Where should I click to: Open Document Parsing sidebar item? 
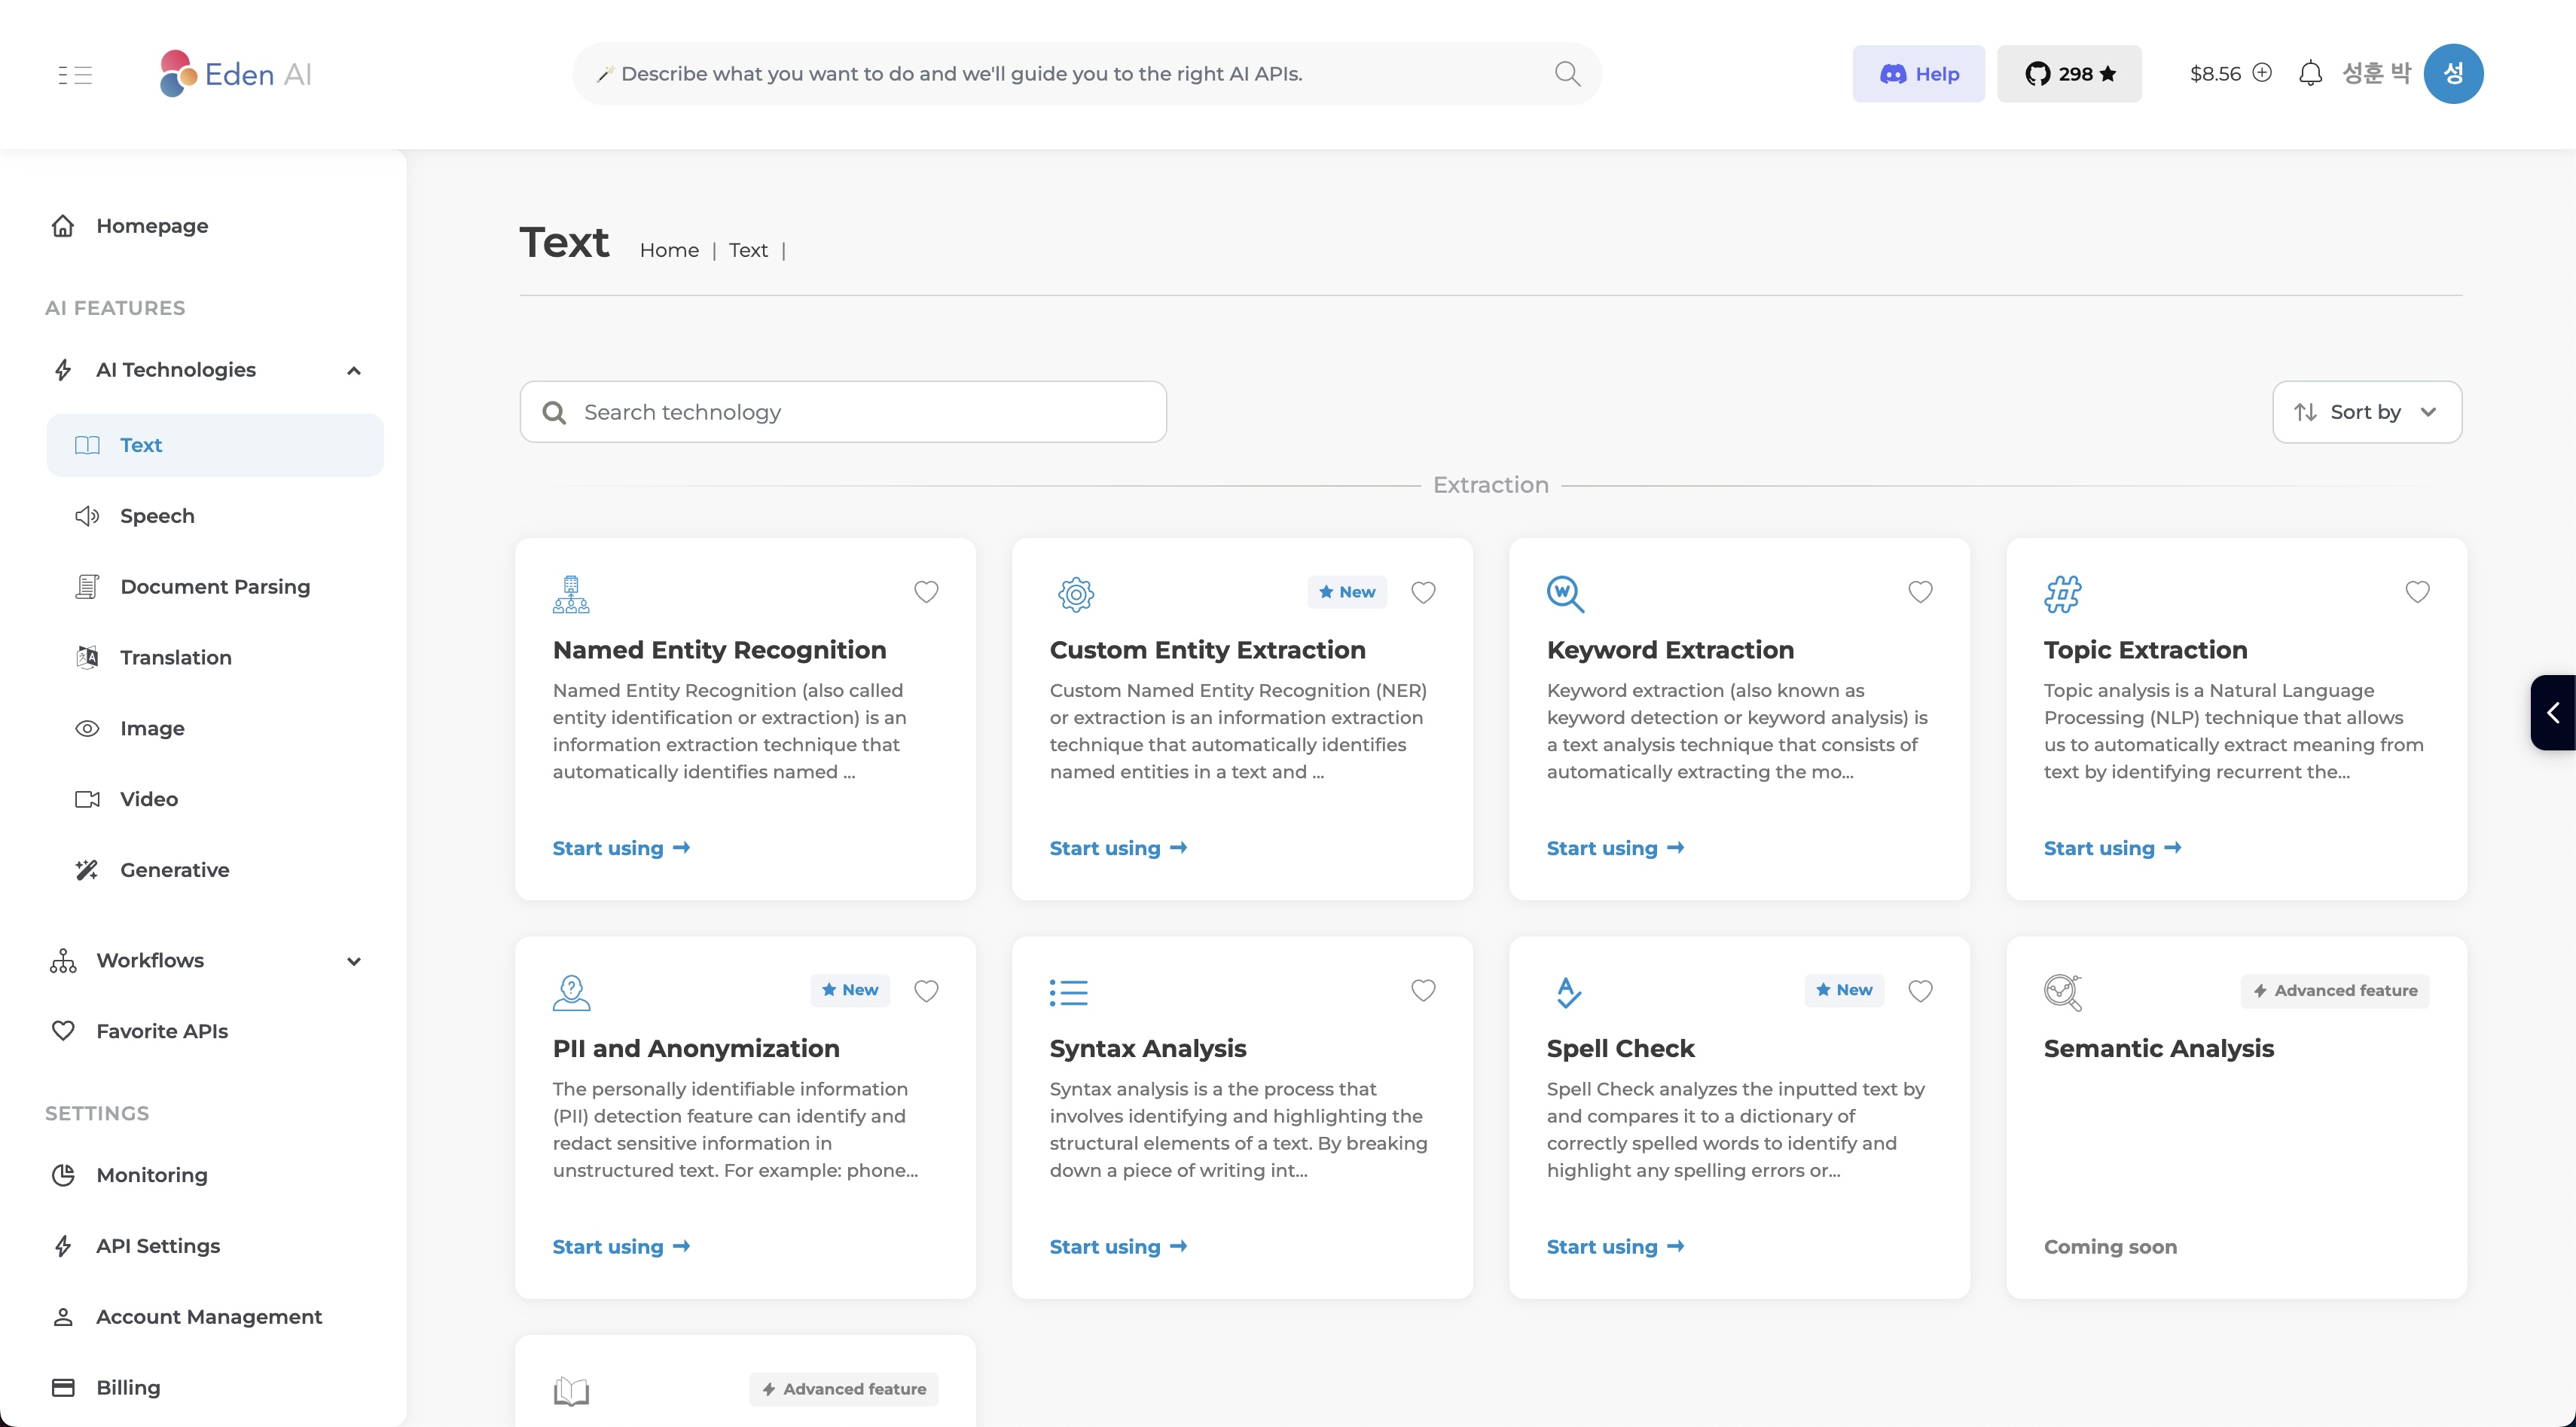pos(215,587)
